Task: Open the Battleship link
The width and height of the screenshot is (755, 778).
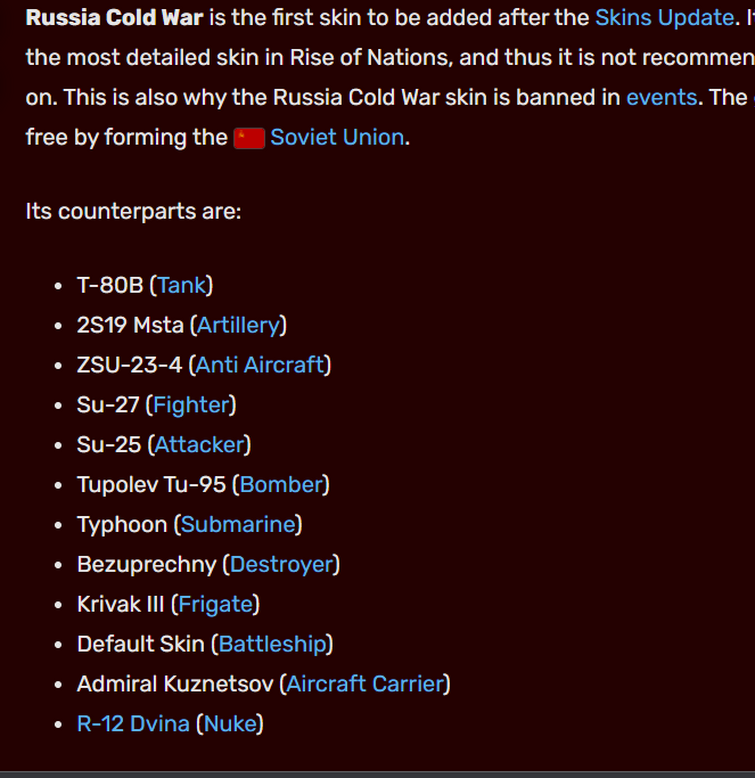Action: [x=272, y=644]
